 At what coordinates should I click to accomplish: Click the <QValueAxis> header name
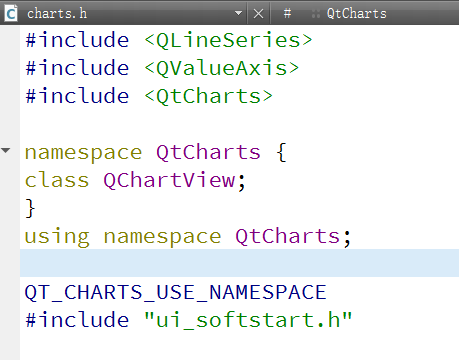221,68
